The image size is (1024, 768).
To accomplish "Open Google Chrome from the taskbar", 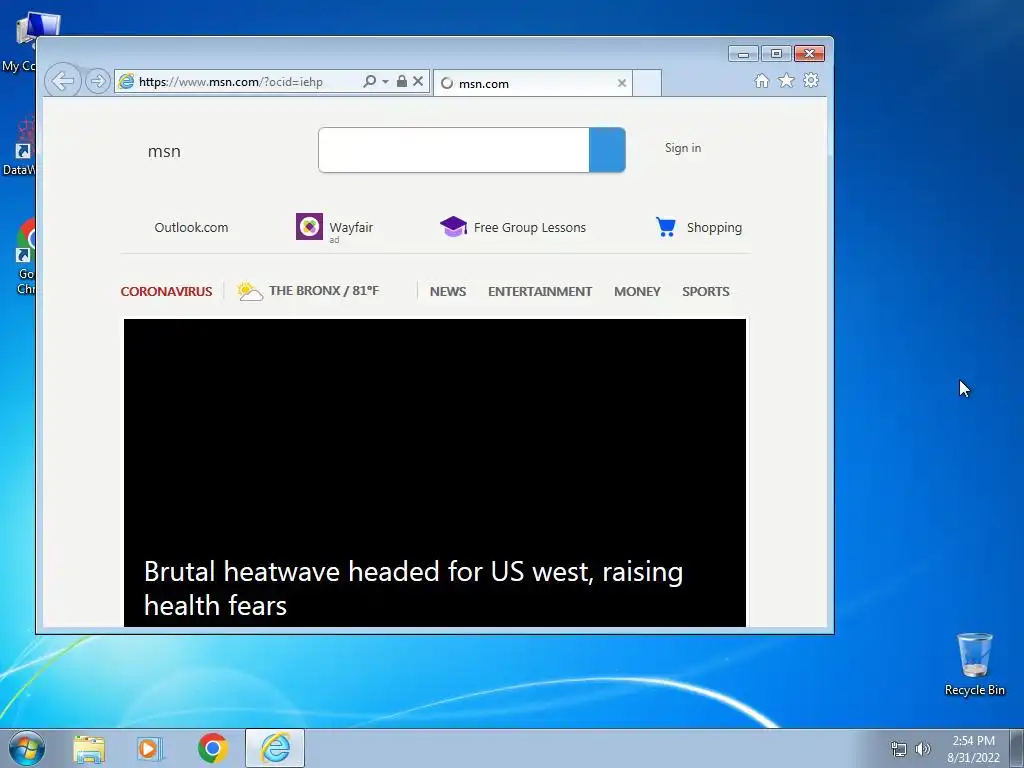I will coord(213,748).
